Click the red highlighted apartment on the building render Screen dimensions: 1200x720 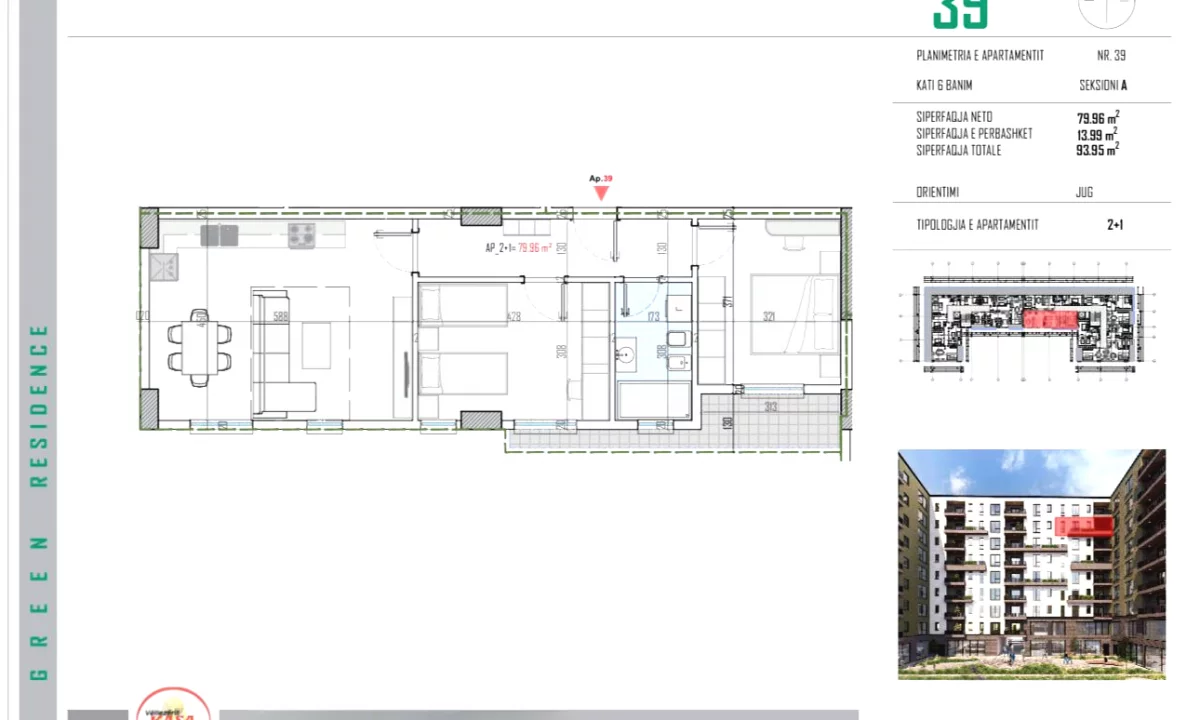pyautogui.click(x=1084, y=526)
